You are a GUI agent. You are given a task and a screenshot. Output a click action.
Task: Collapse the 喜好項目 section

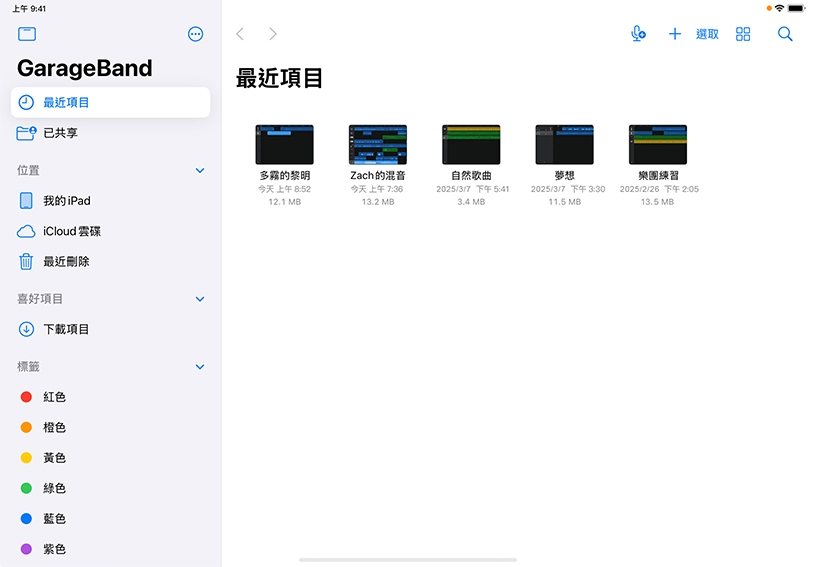200,299
